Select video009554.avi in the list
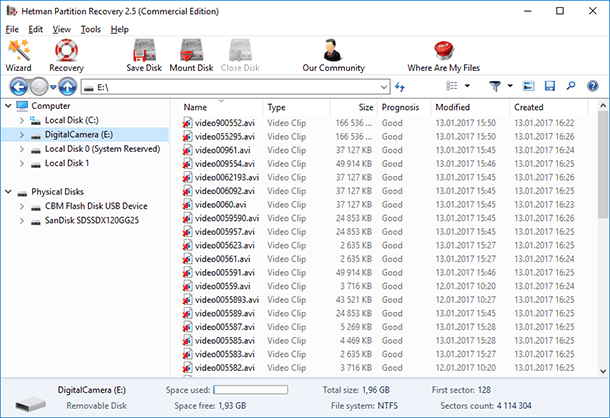The width and height of the screenshot is (610, 418). pos(224,164)
